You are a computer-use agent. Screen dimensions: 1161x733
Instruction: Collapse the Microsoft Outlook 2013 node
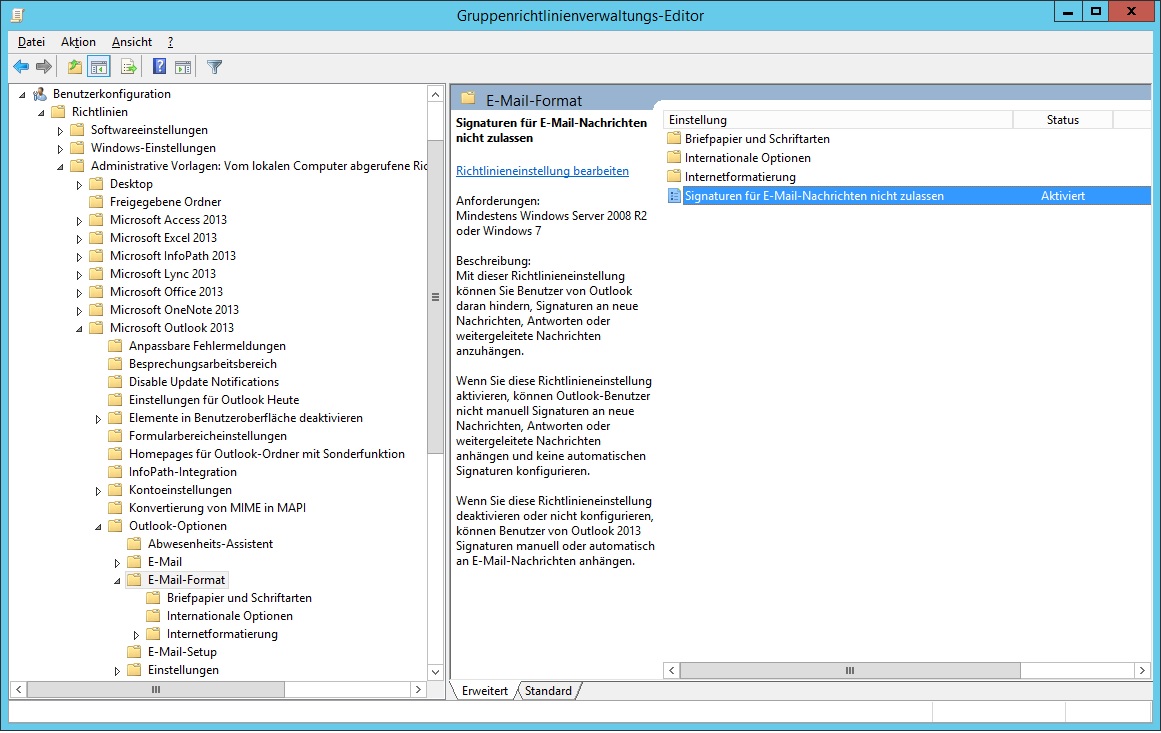(x=79, y=329)
